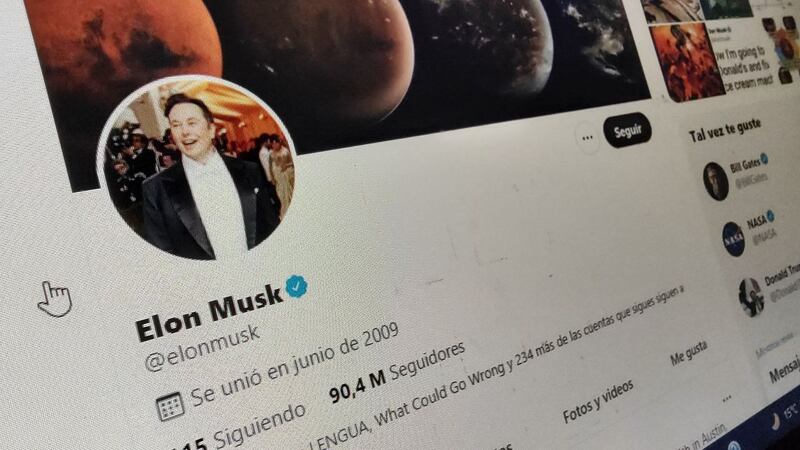Image resolution: width=800 pixels, height=450 pixels.
Task: Open the 90,4 M Seguidores list
Action: click(397, 372)
